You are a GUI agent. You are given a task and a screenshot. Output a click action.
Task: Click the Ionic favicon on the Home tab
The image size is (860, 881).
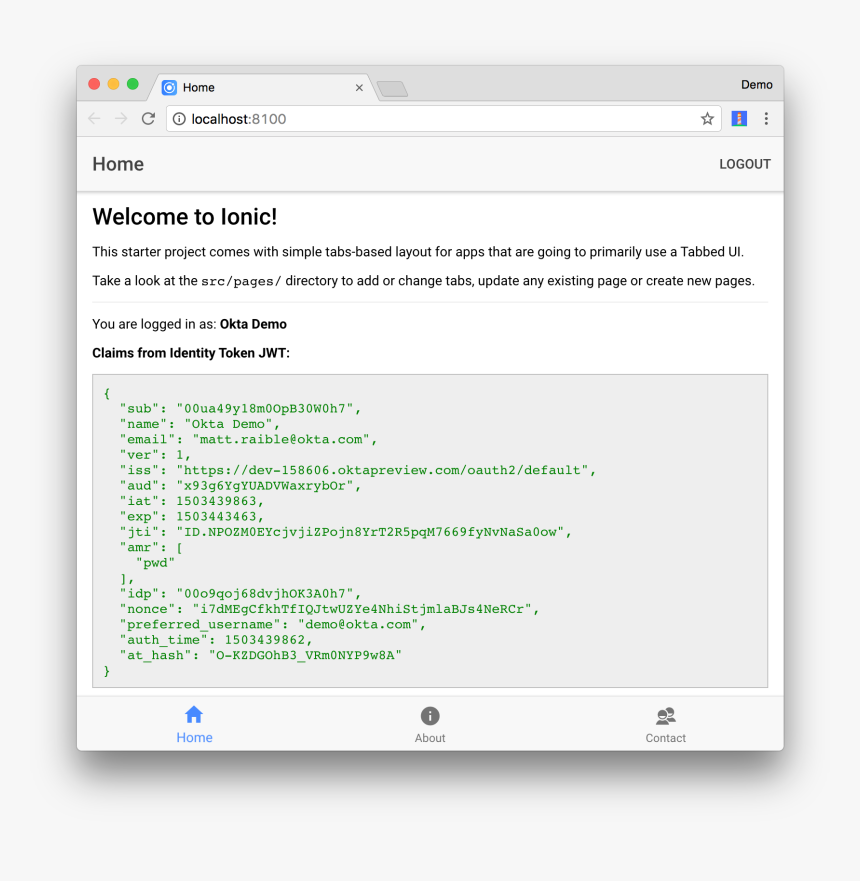click(169, 88)
